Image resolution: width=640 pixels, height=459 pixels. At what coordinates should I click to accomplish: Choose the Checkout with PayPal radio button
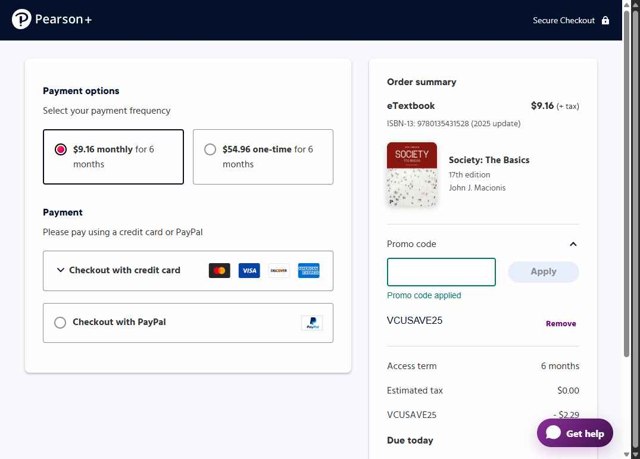(60, 322)
